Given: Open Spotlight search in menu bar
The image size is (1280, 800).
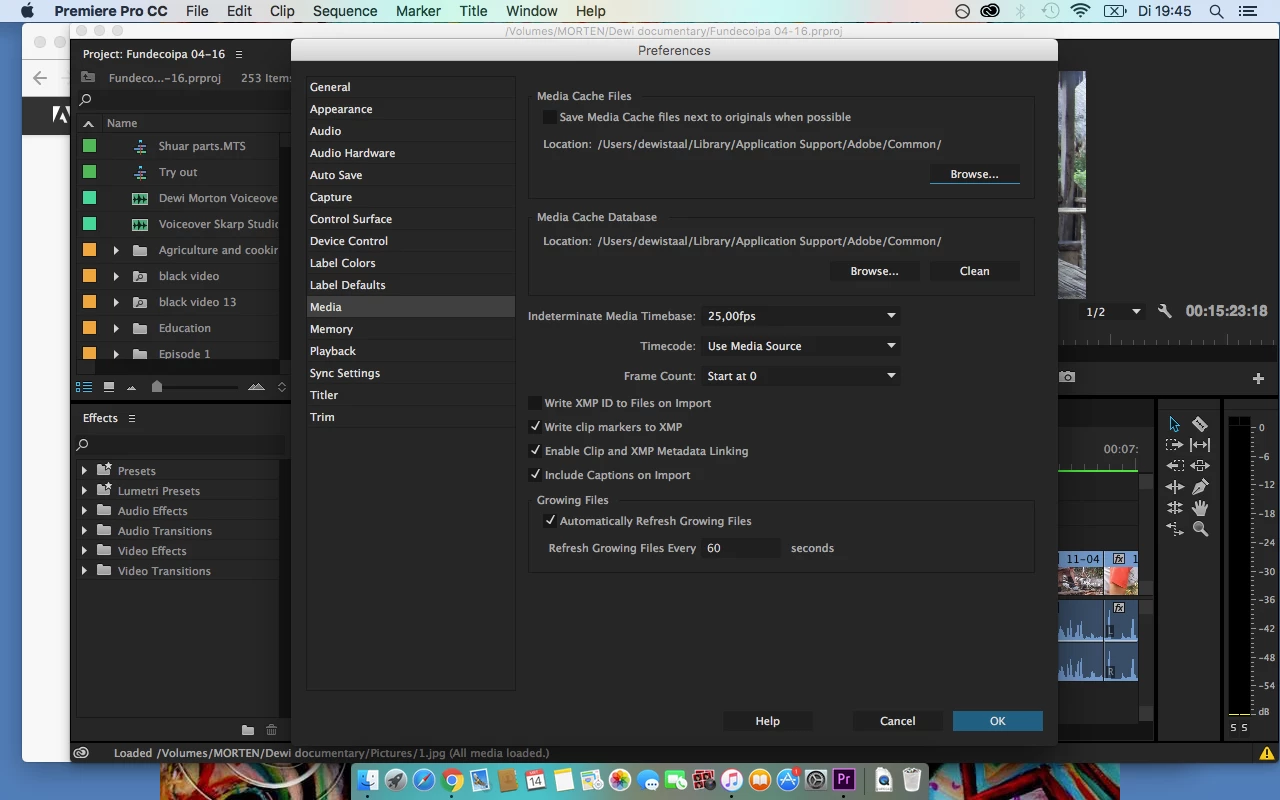Looking at the screenshot, I should [x=1216, y=11].
